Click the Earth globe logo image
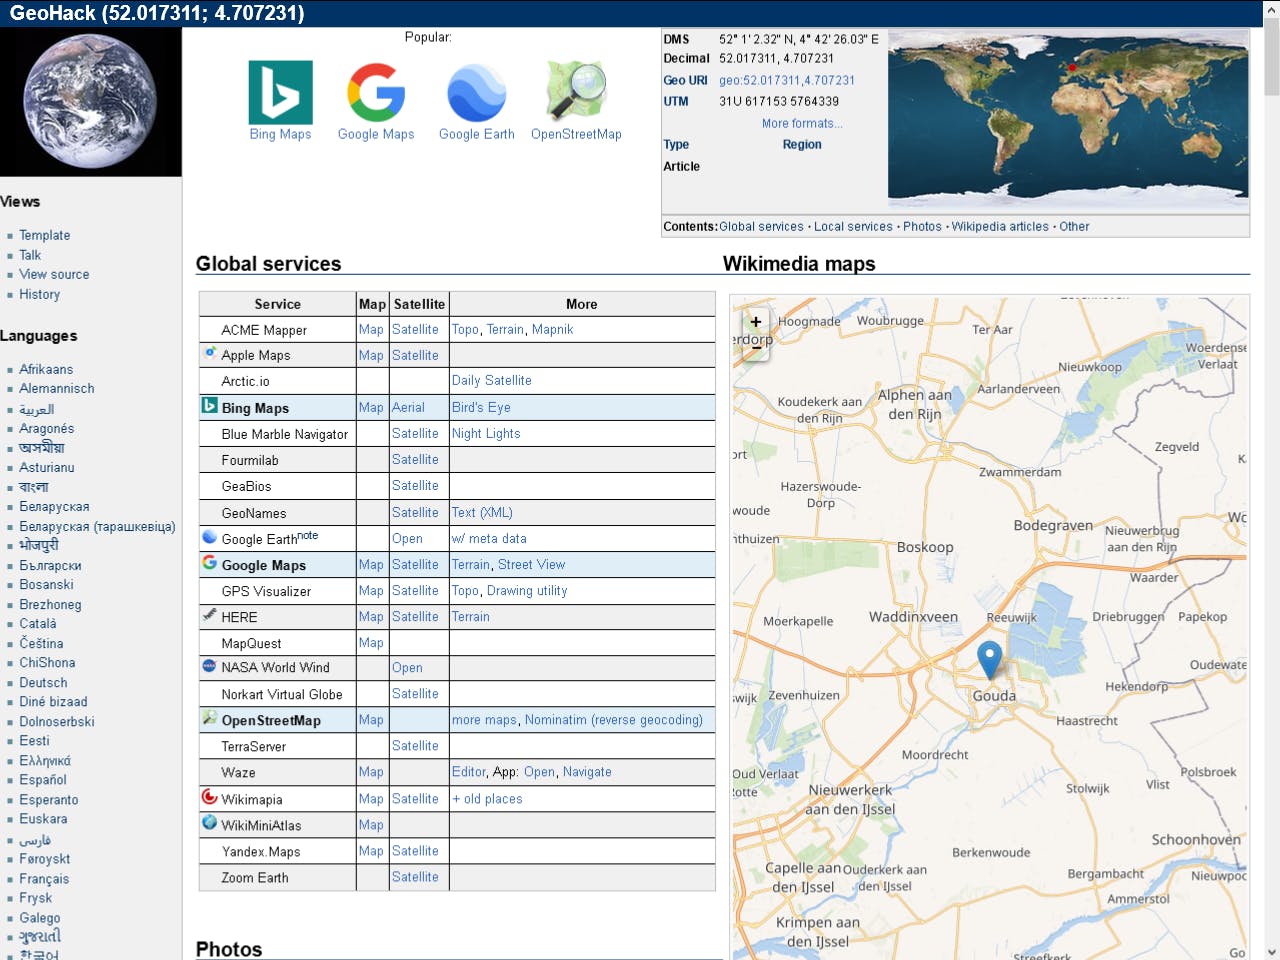Viewport: 1280px width, 960px height. coord(90,100)
